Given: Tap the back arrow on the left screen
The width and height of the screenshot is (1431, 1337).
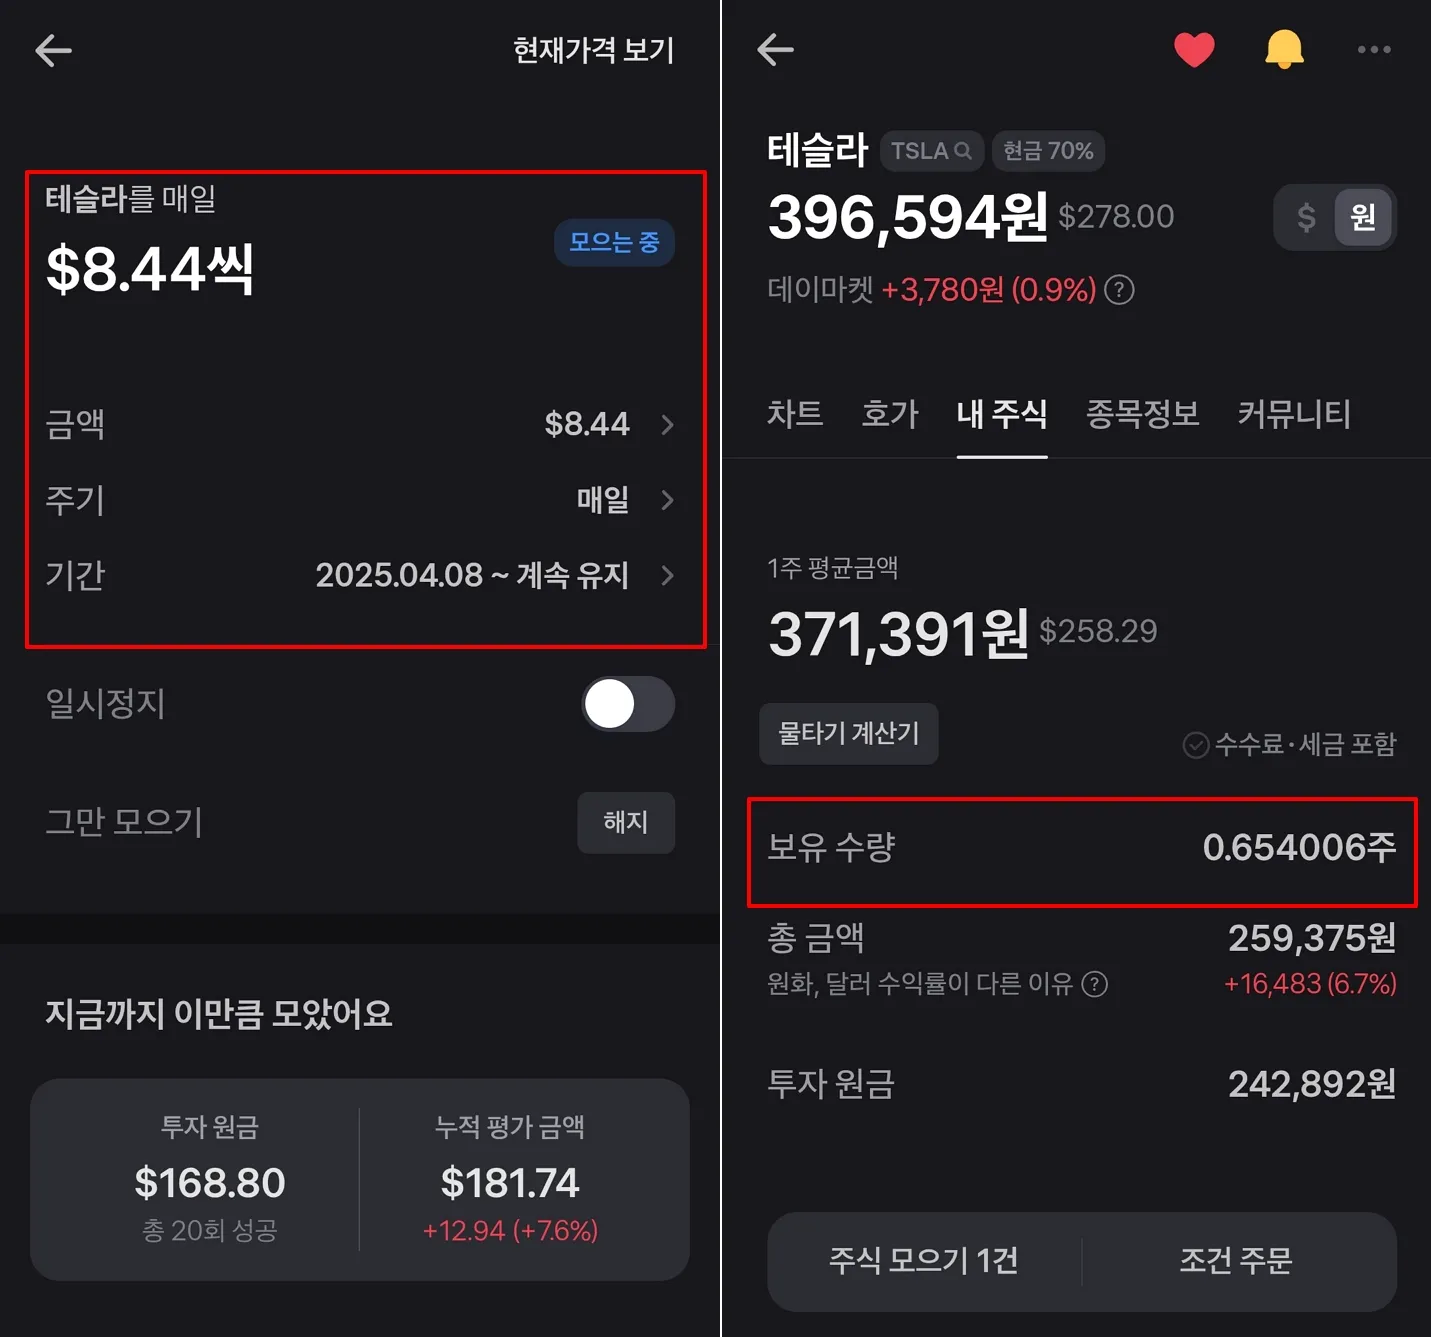Looking at the screenshot, I should (x=53, y=50).
